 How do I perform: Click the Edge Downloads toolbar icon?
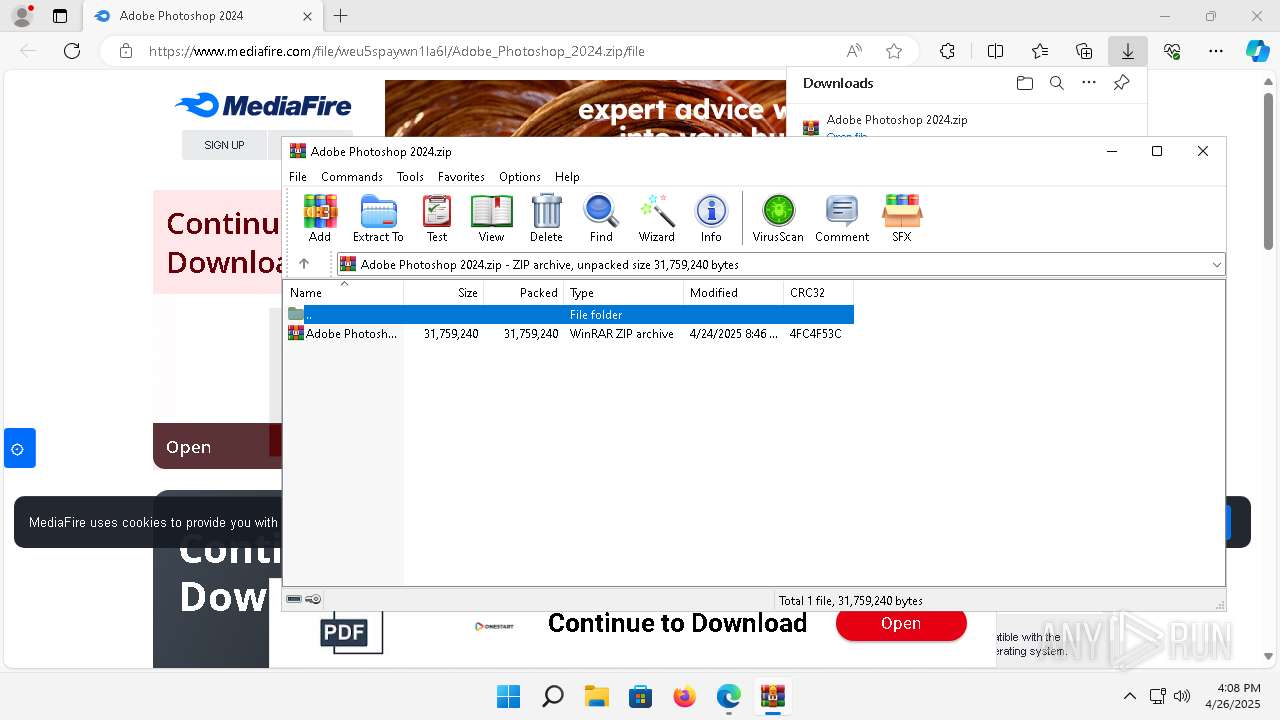pyautogui.click(x=1127, y=51)
